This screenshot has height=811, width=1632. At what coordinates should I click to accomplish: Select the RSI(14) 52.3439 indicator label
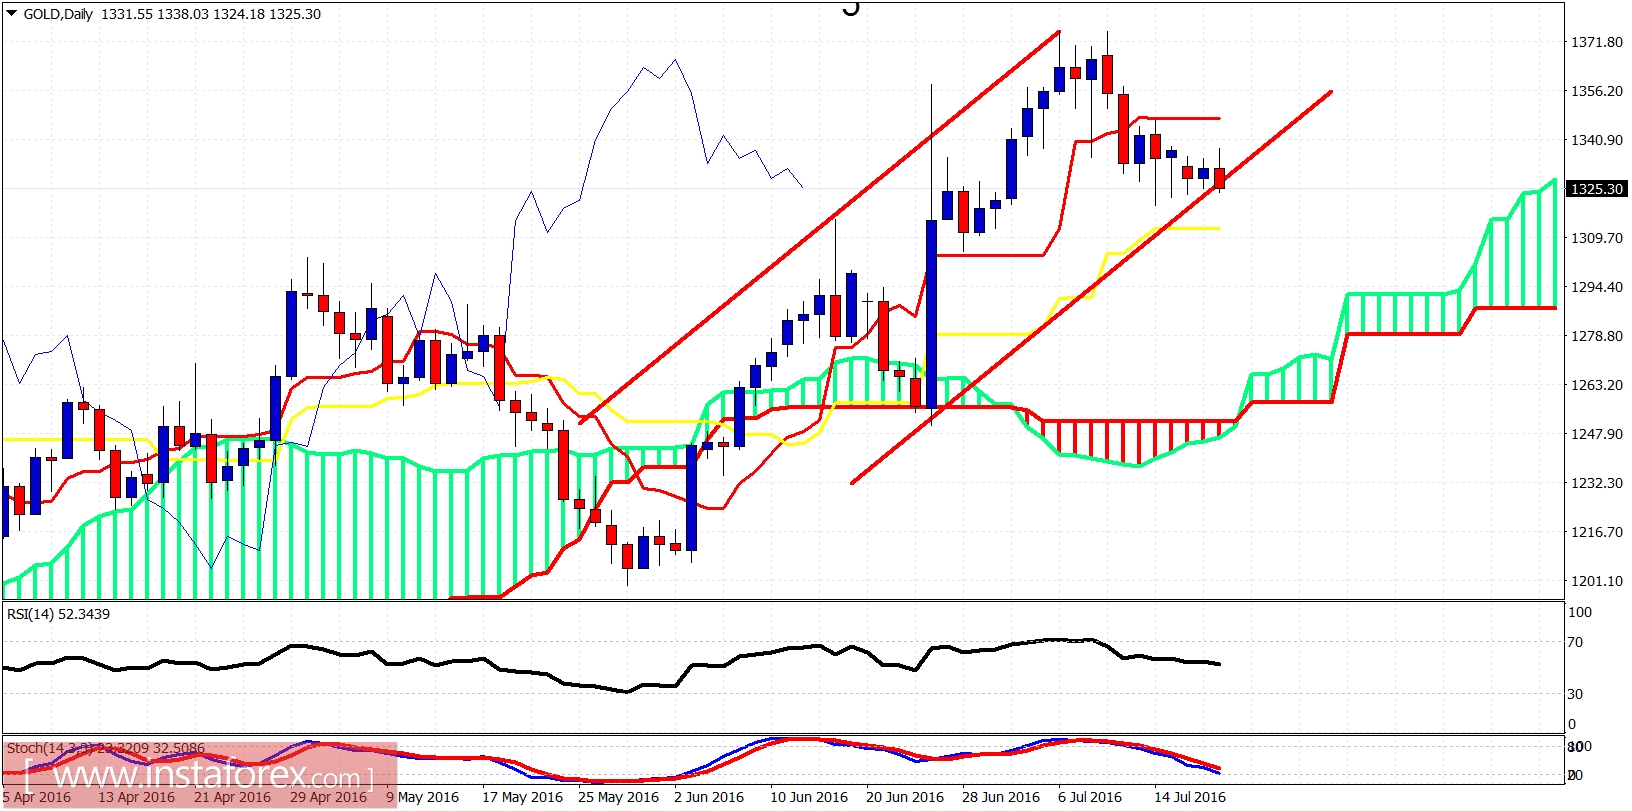[58, 614]
